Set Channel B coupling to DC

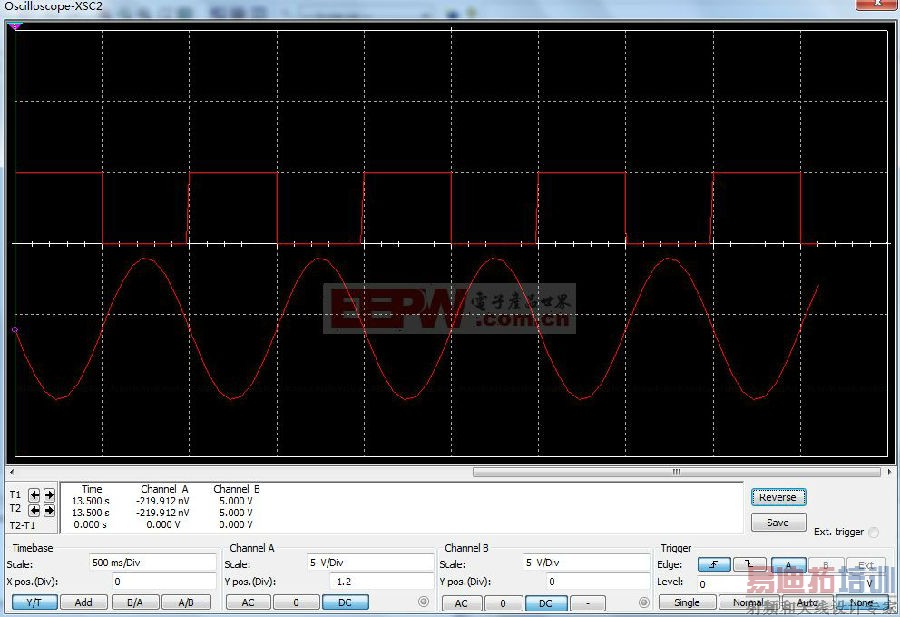[546, 604]
